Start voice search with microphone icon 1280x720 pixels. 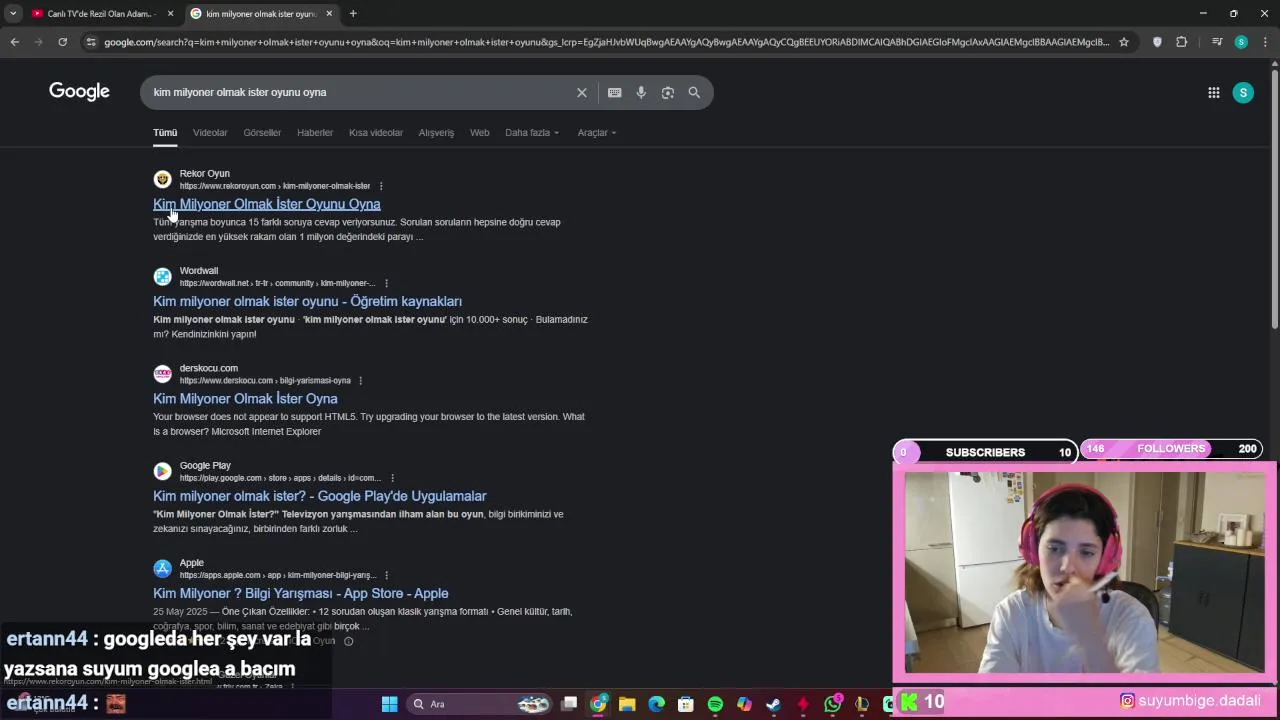[641, 92]
